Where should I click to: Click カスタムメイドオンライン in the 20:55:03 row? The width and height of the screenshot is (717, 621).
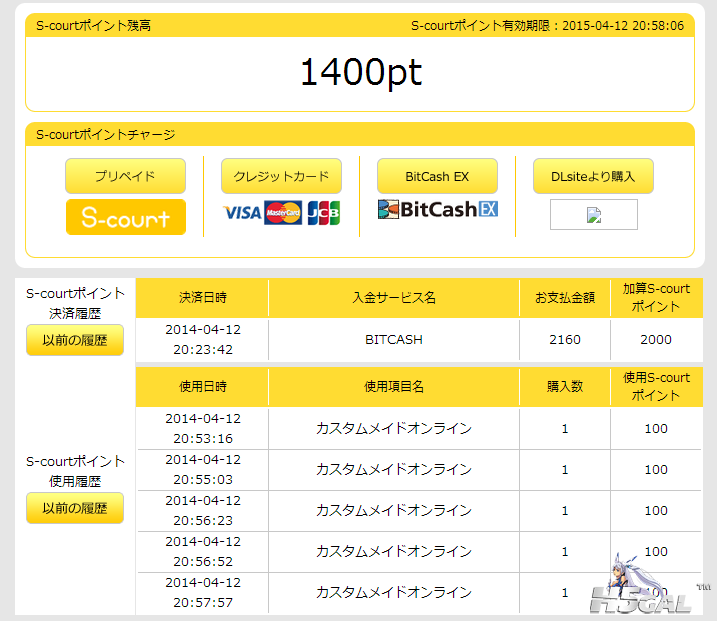(394, 470)
